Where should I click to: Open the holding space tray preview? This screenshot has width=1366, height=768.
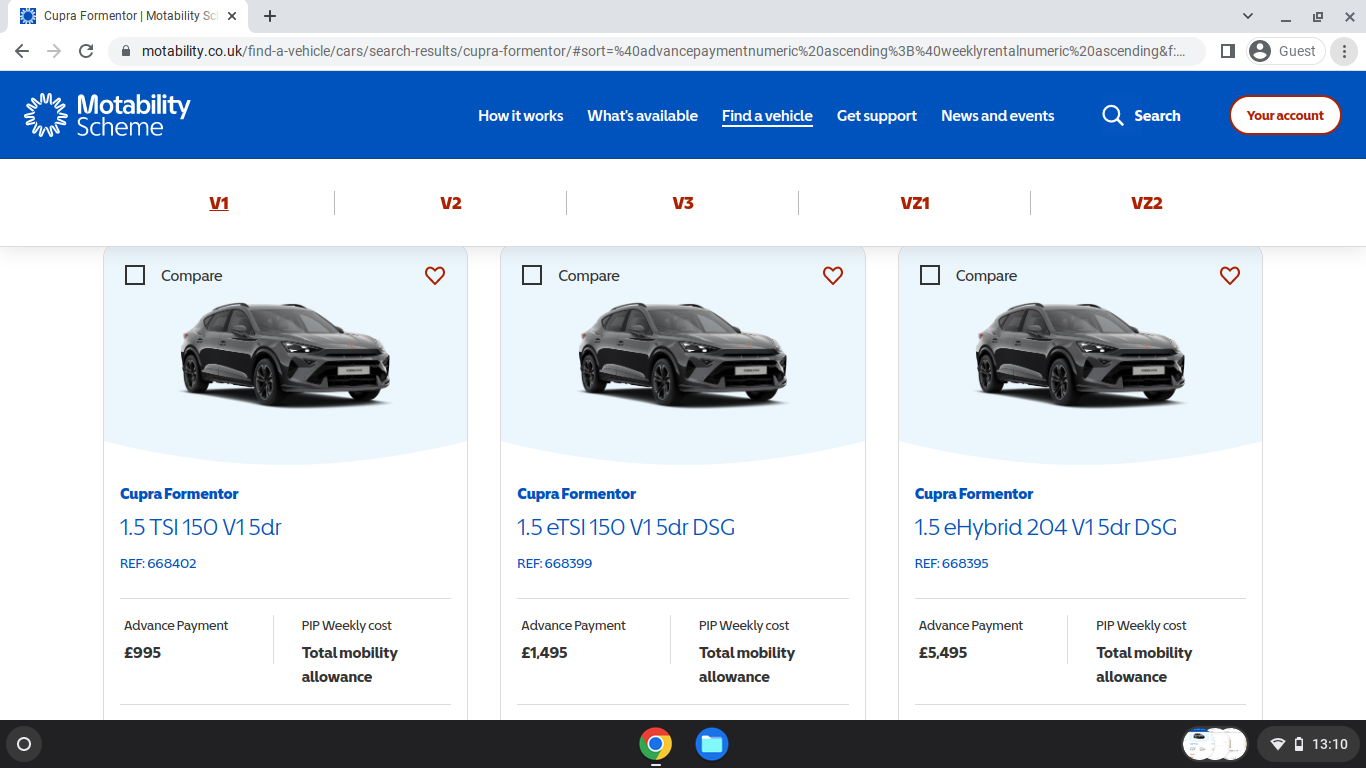pyautogui.click(x=1215, y=744)
